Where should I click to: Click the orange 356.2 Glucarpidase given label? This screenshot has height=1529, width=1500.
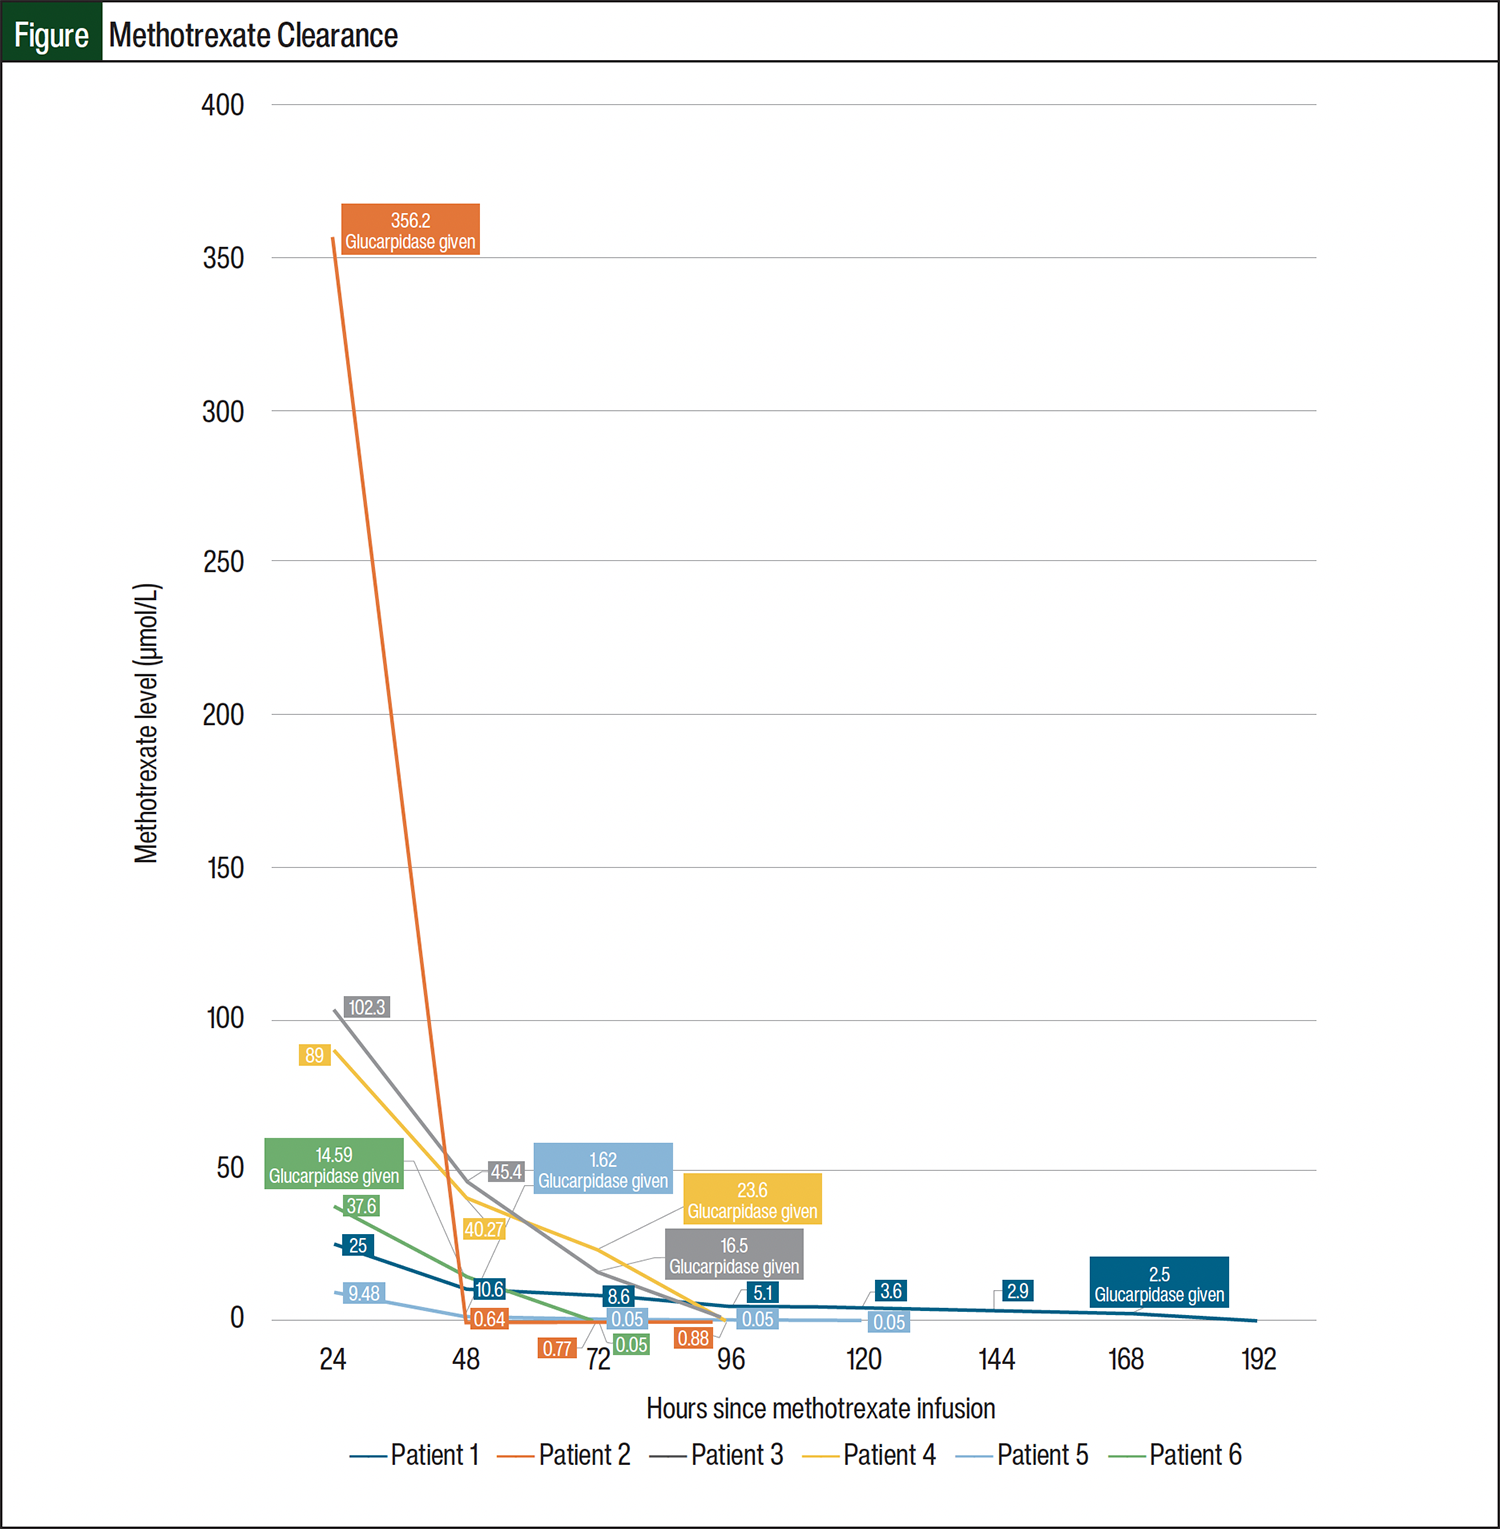pos(410,230)
